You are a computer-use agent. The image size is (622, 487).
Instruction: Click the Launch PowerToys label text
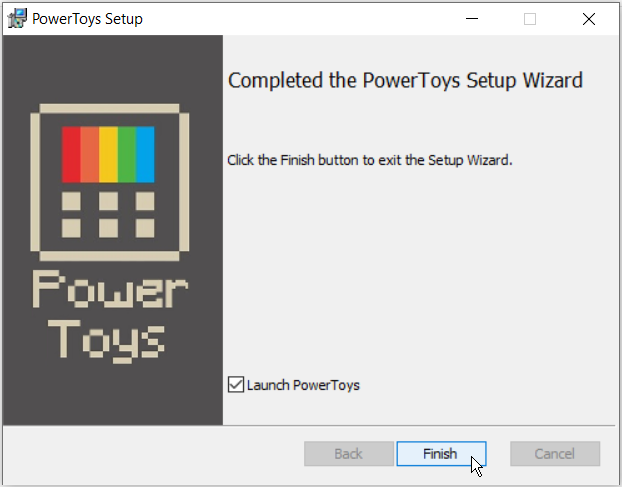click(x=303, y=385)
